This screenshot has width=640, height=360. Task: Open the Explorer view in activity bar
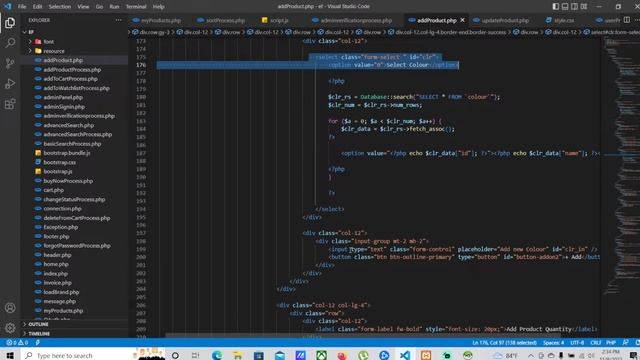pyautogui.click(x=10, y=23)
